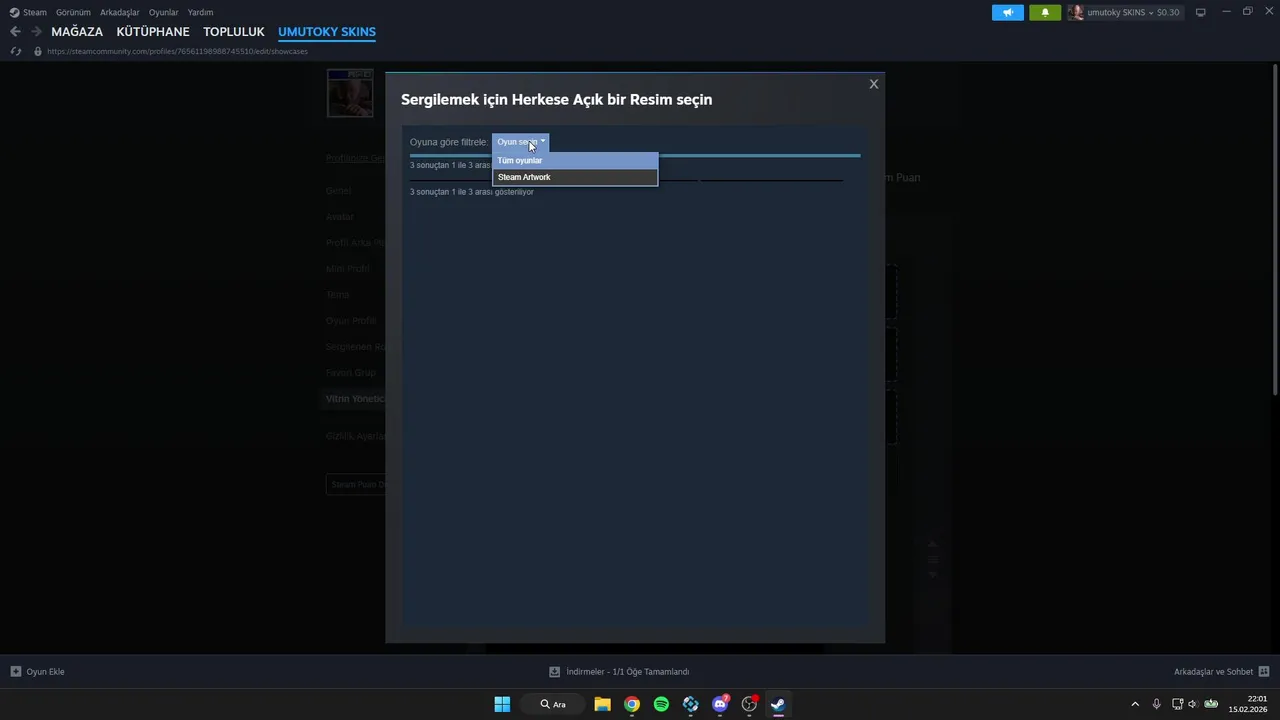Go to the TOPLULUK tab
This screenshot has width=1280, height=720.
click(234, 32)
